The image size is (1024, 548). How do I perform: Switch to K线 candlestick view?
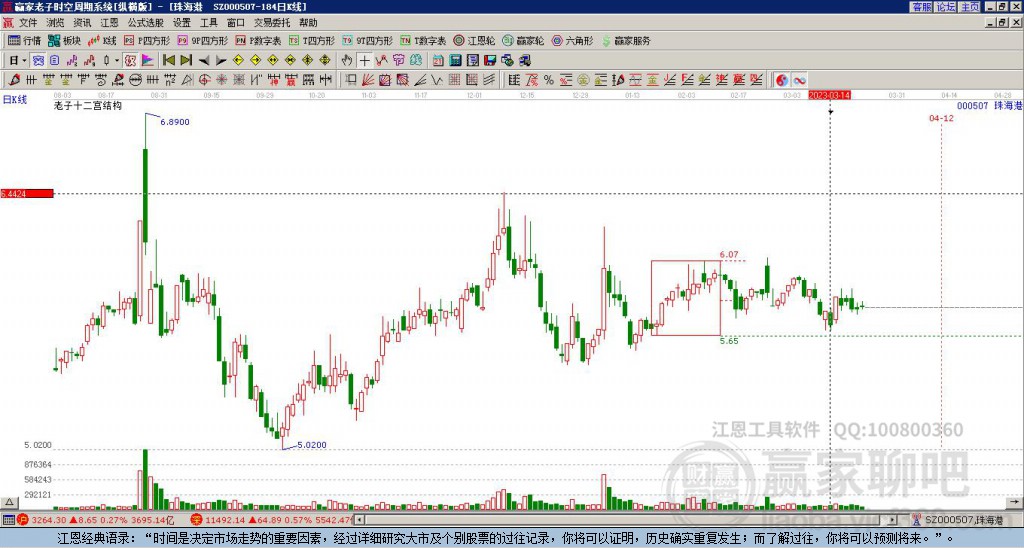102,40
